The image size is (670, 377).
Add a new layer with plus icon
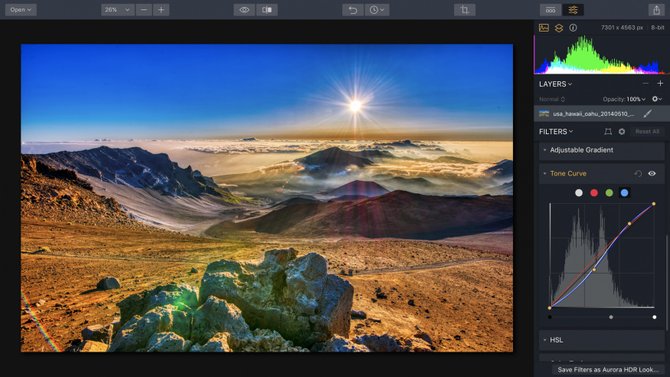[660, 83]
